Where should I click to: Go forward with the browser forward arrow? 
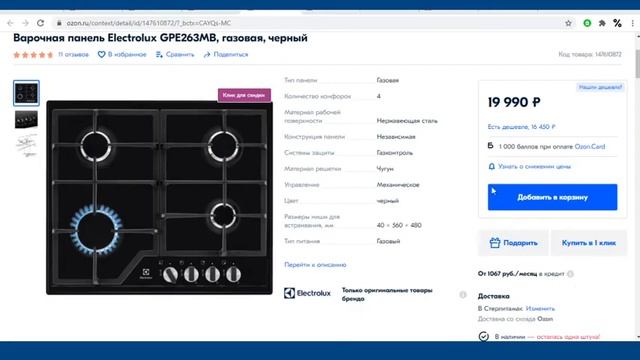tap(25, 23)
